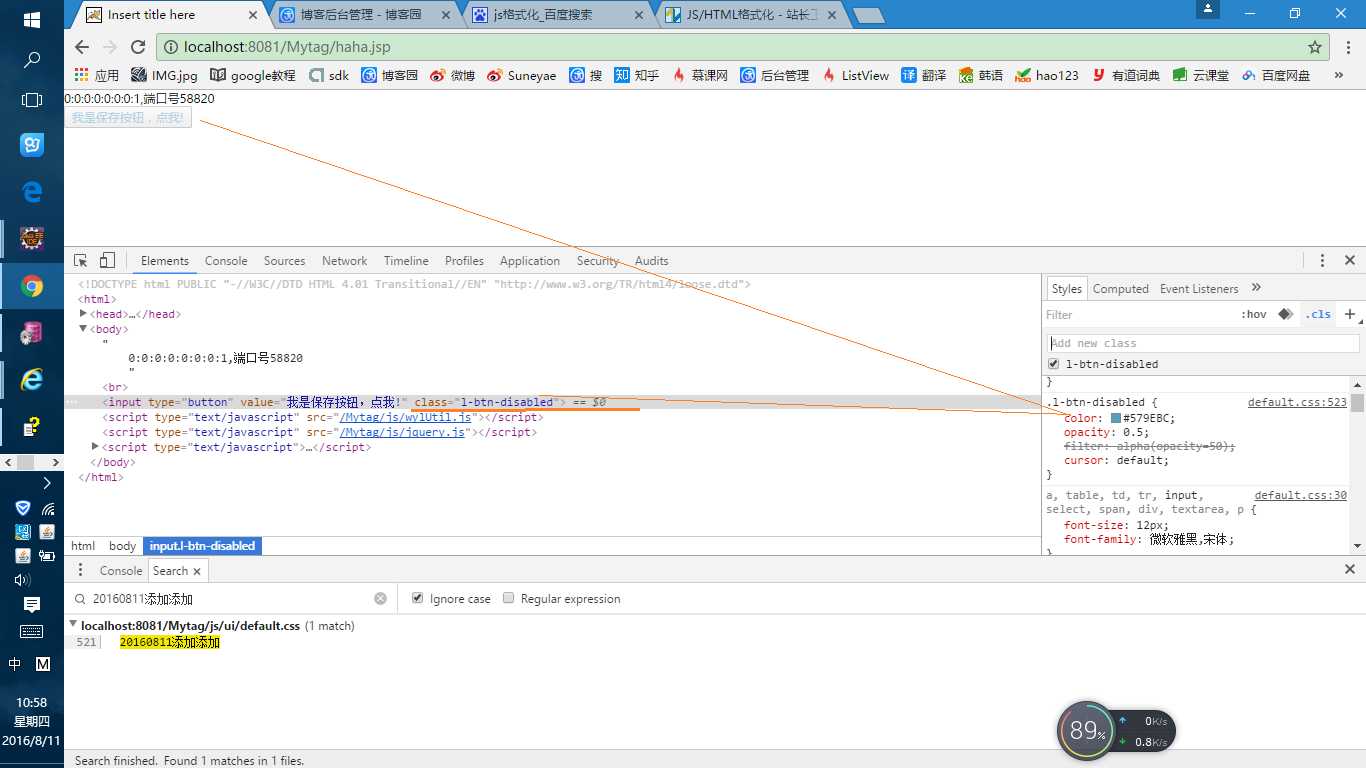Screen dimensions: 1366x768
Task: Show more Styles sidebar tabs chevron
Action: tap(1257, 288)
